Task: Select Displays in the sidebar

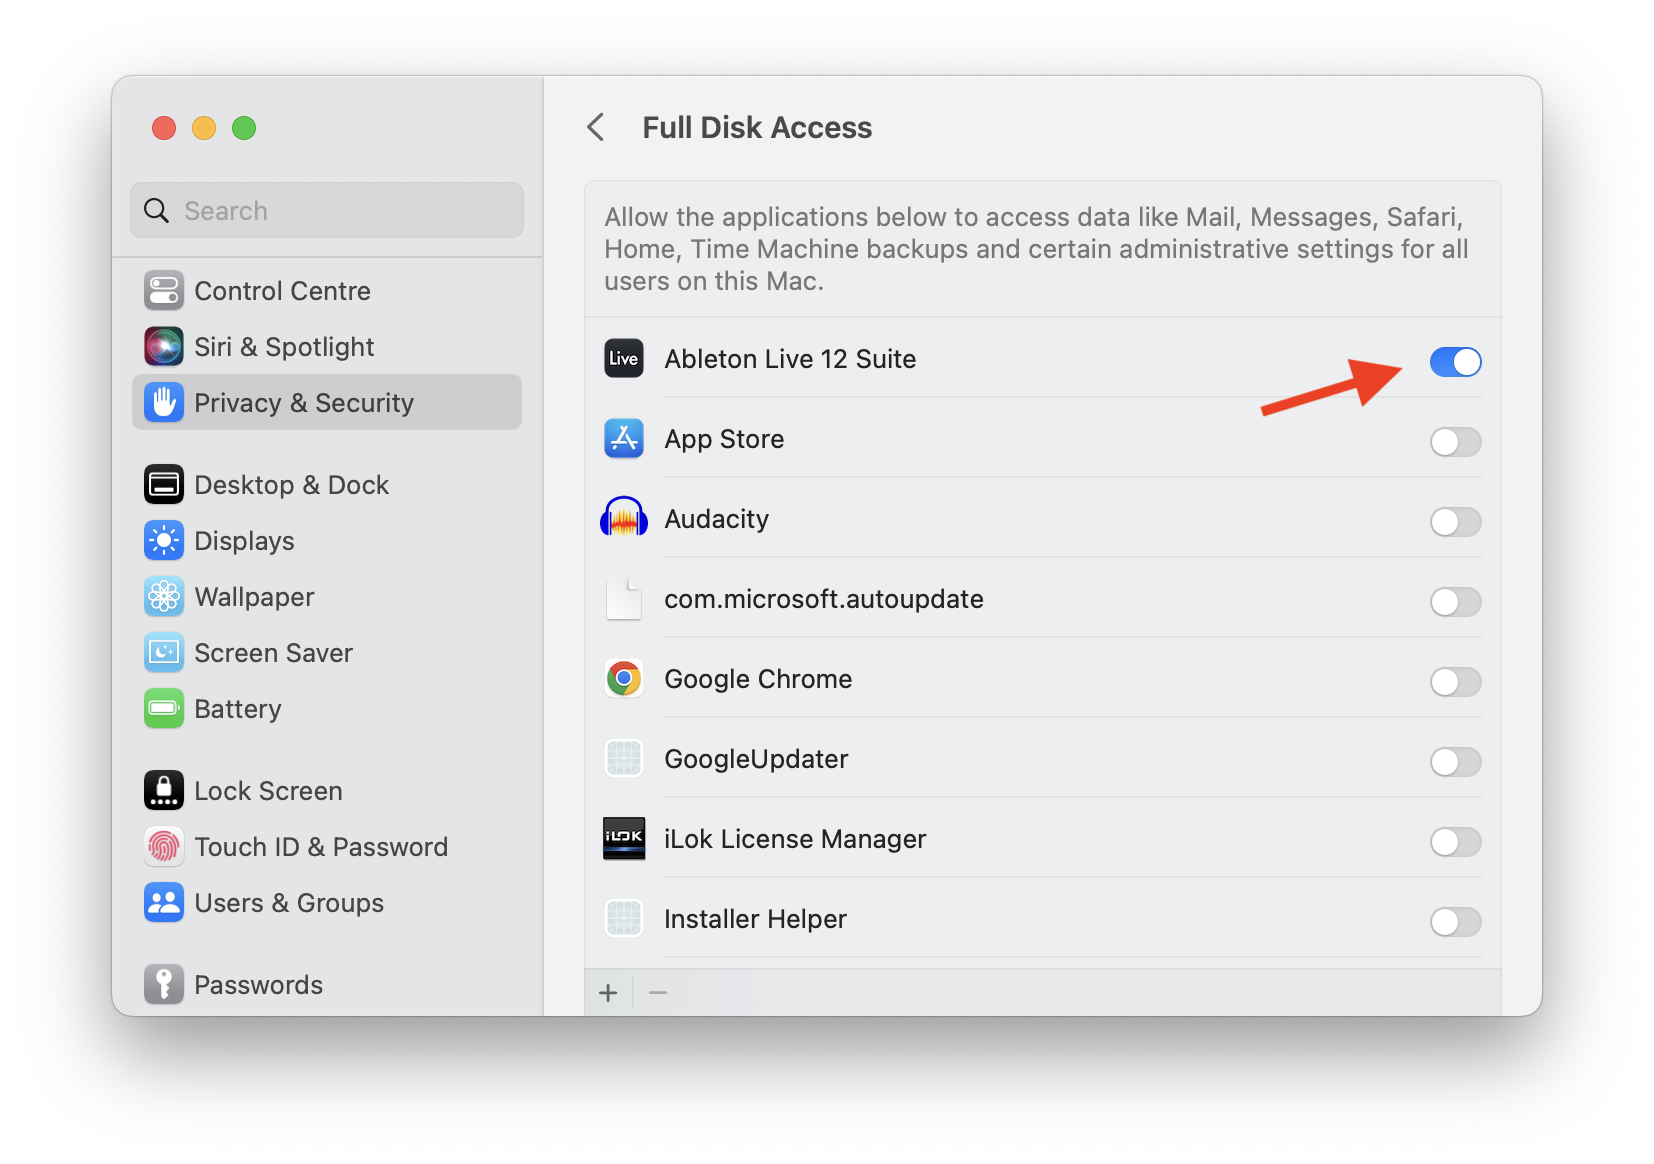Action: tap(244, 541)
